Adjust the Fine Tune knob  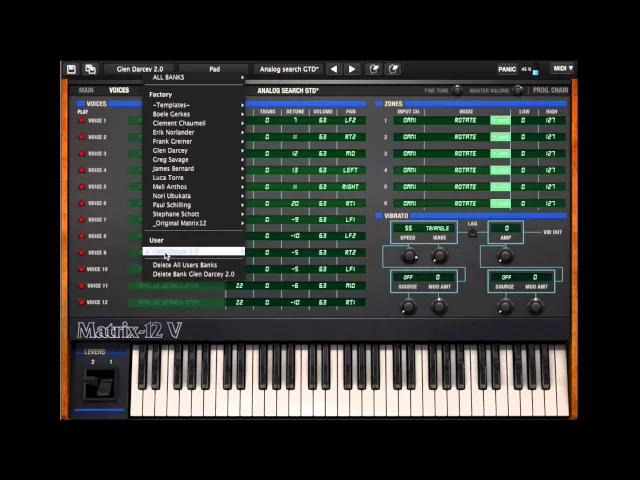click(x=457, y=90)
